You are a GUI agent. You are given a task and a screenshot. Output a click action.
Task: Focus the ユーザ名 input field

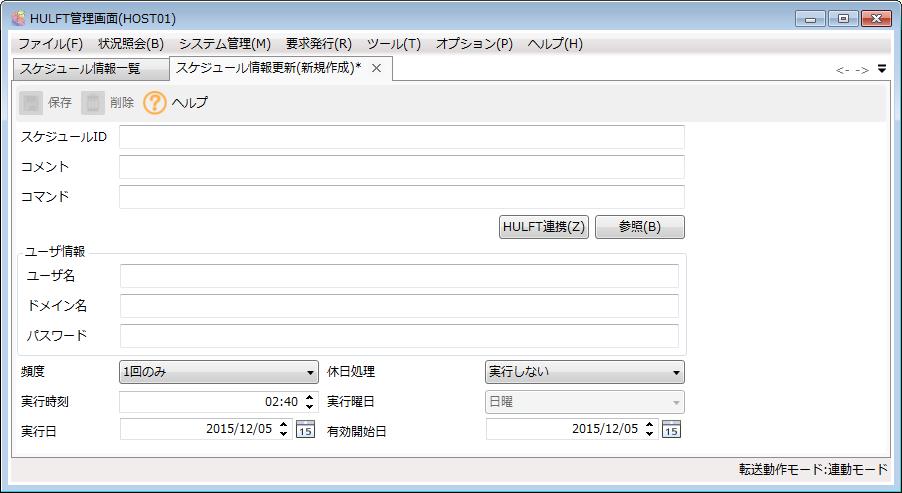(x=399, y=276)
